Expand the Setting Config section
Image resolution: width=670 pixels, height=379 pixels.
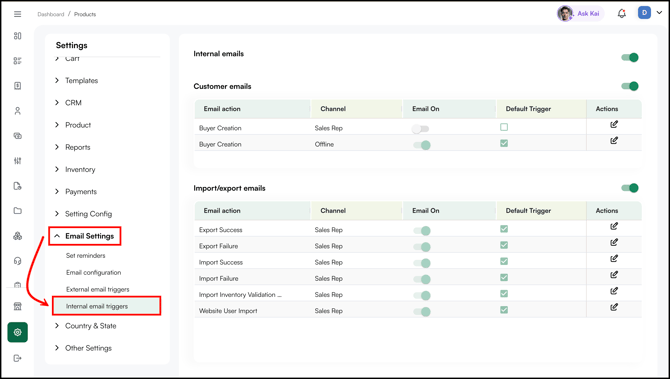pos(83,214)
